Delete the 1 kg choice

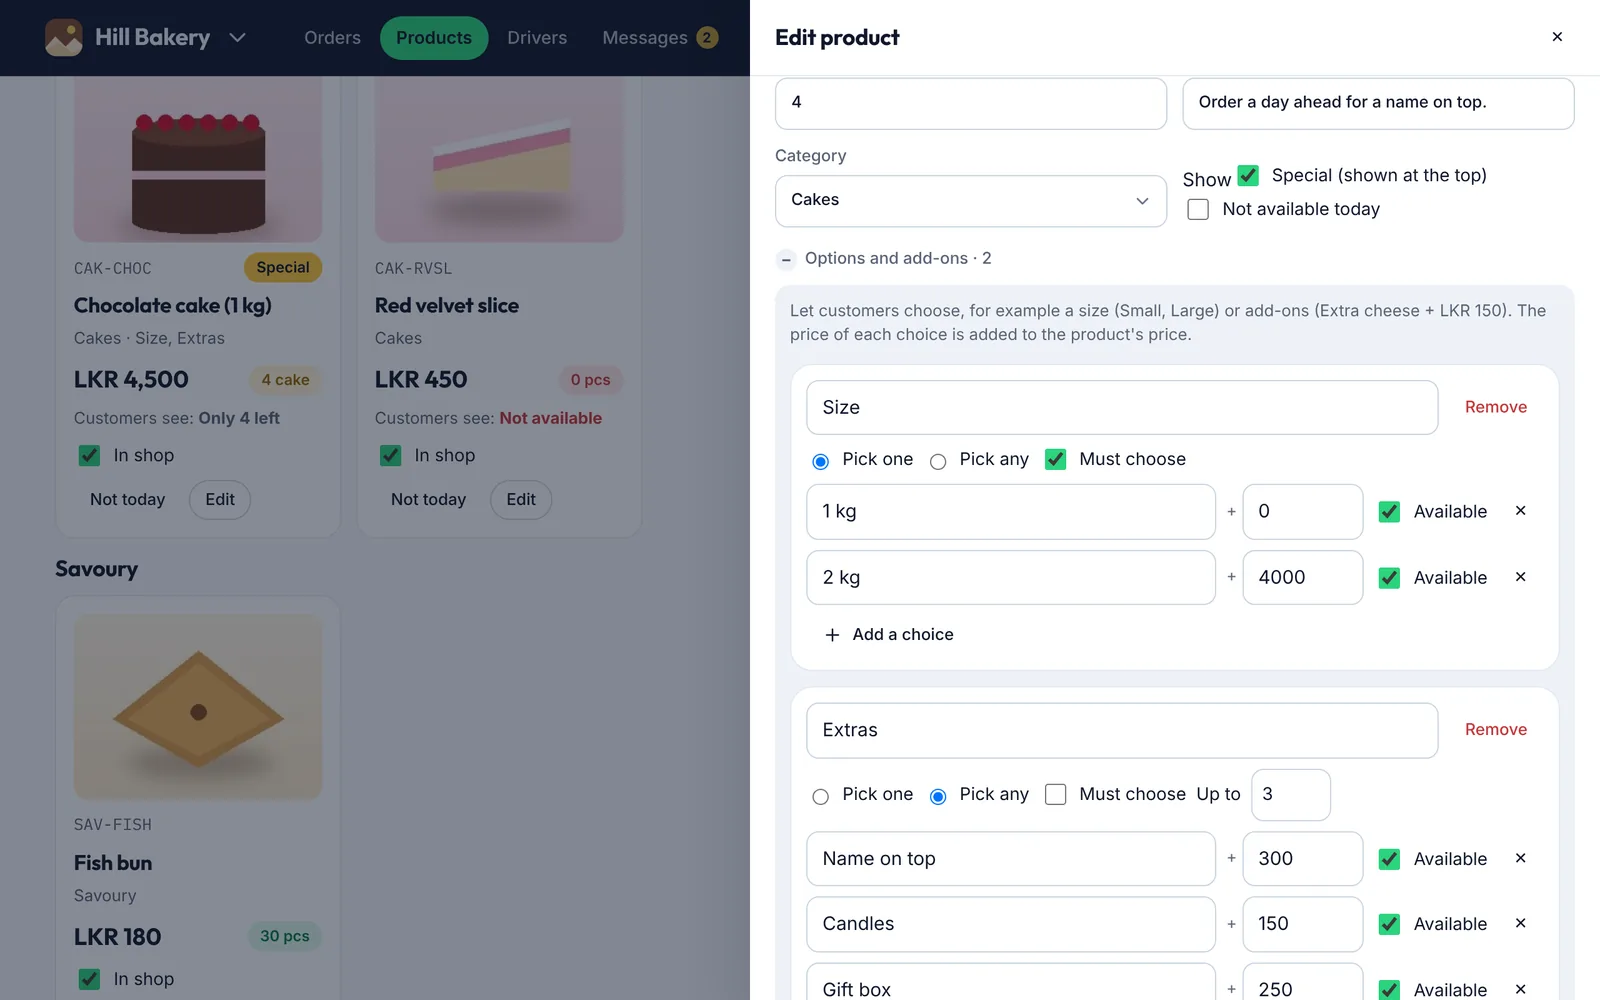[1520, 511]
